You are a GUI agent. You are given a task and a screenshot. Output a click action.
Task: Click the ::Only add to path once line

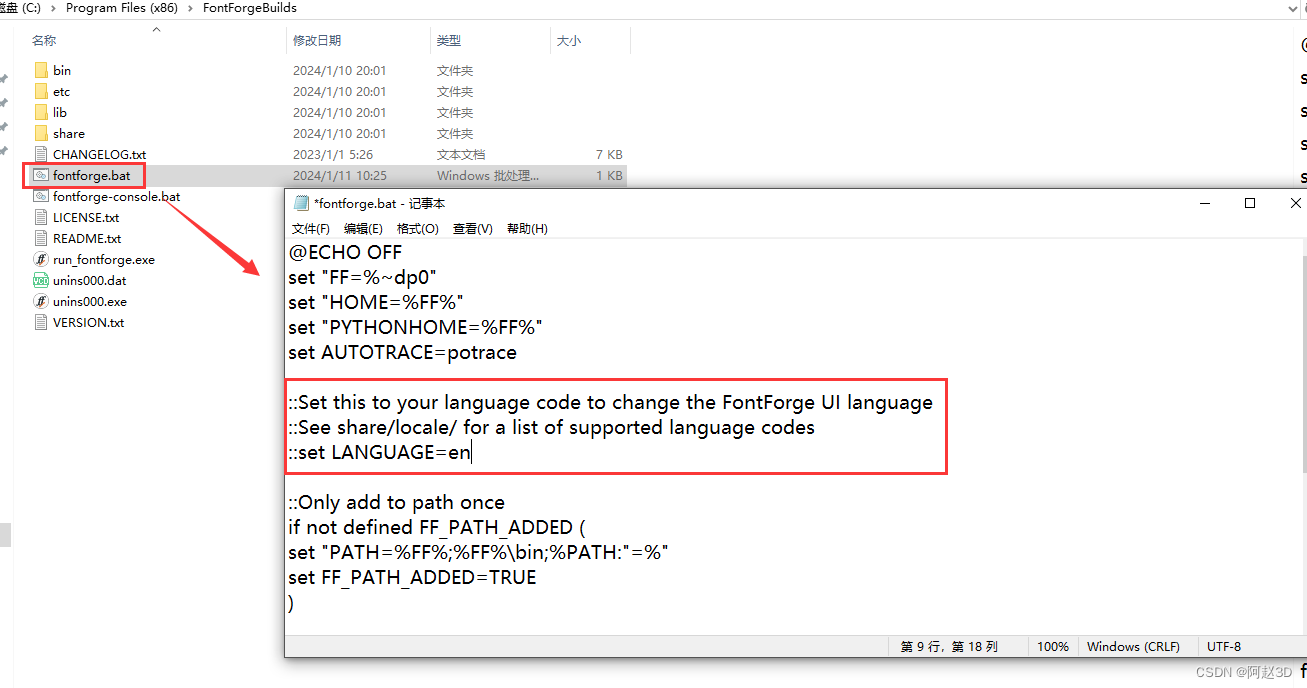396,502
